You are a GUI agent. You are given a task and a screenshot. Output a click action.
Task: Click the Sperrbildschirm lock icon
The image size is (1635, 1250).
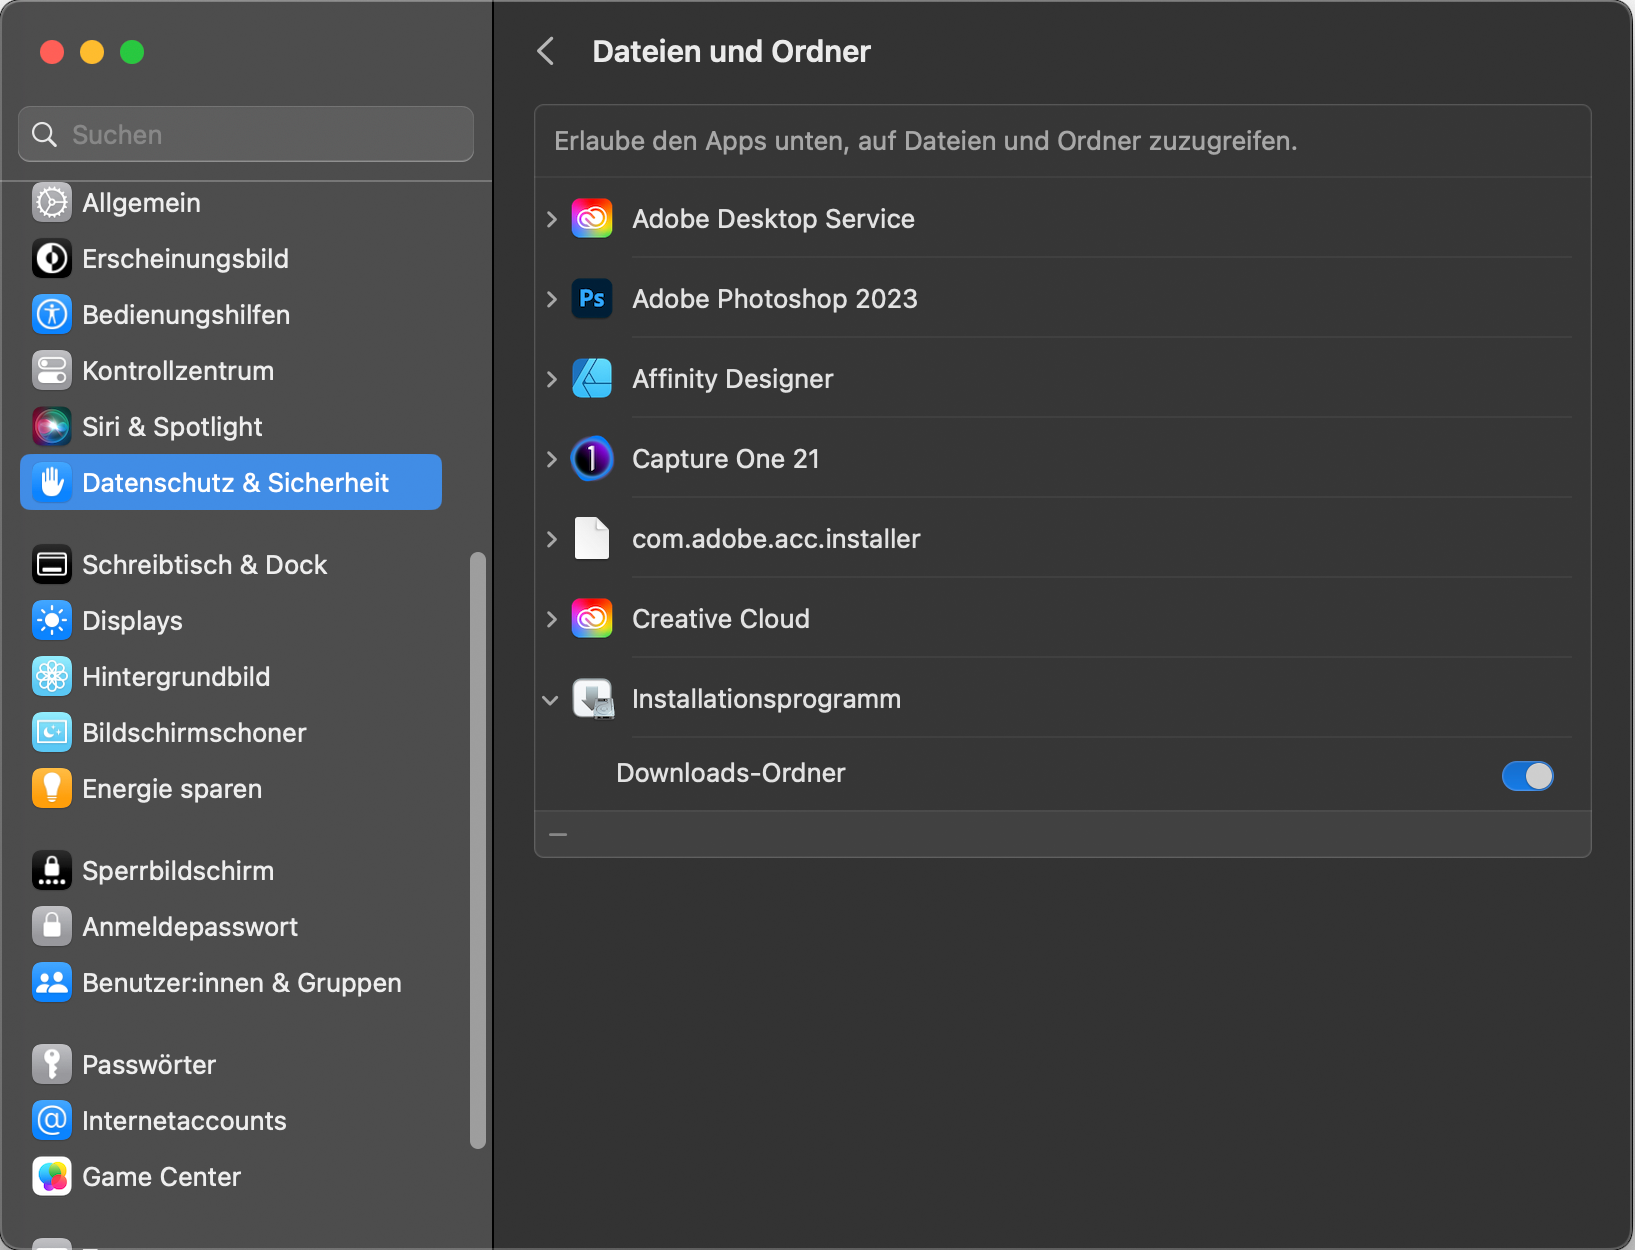(52, 871)
